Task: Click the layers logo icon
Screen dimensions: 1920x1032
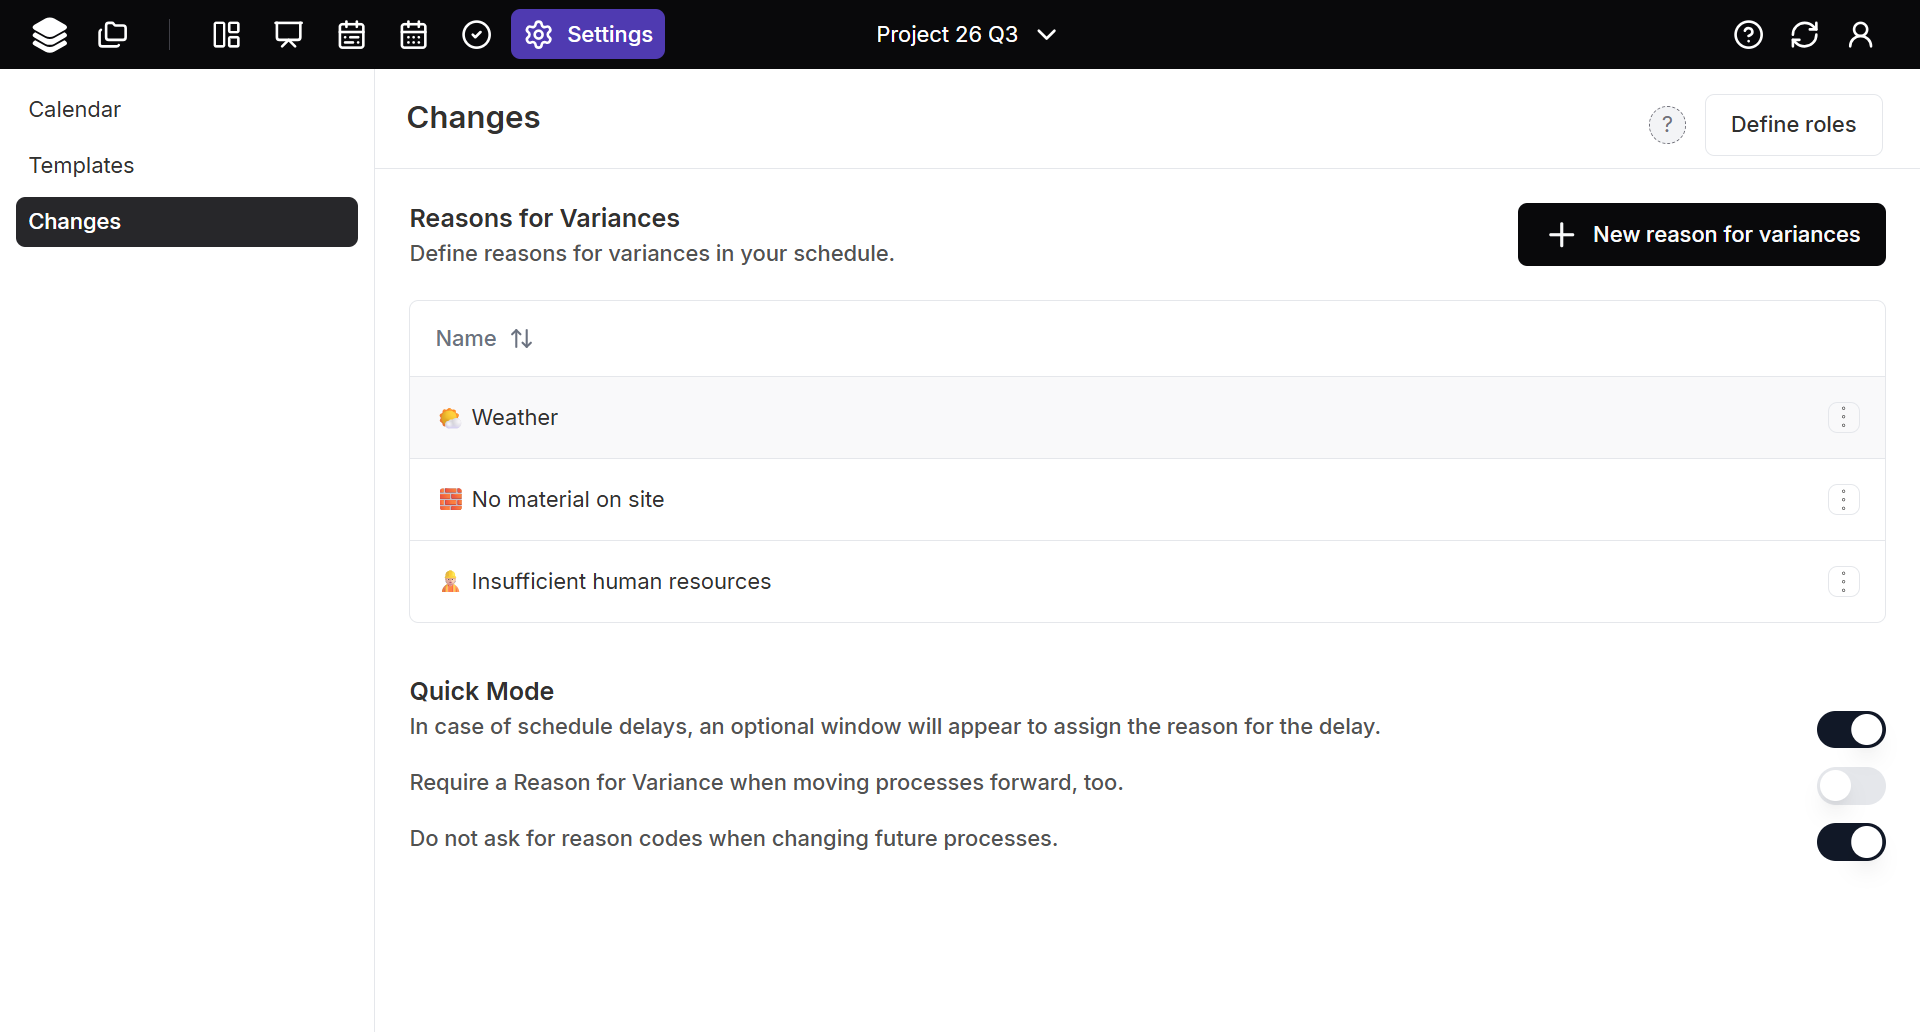Action: [49, 35]
